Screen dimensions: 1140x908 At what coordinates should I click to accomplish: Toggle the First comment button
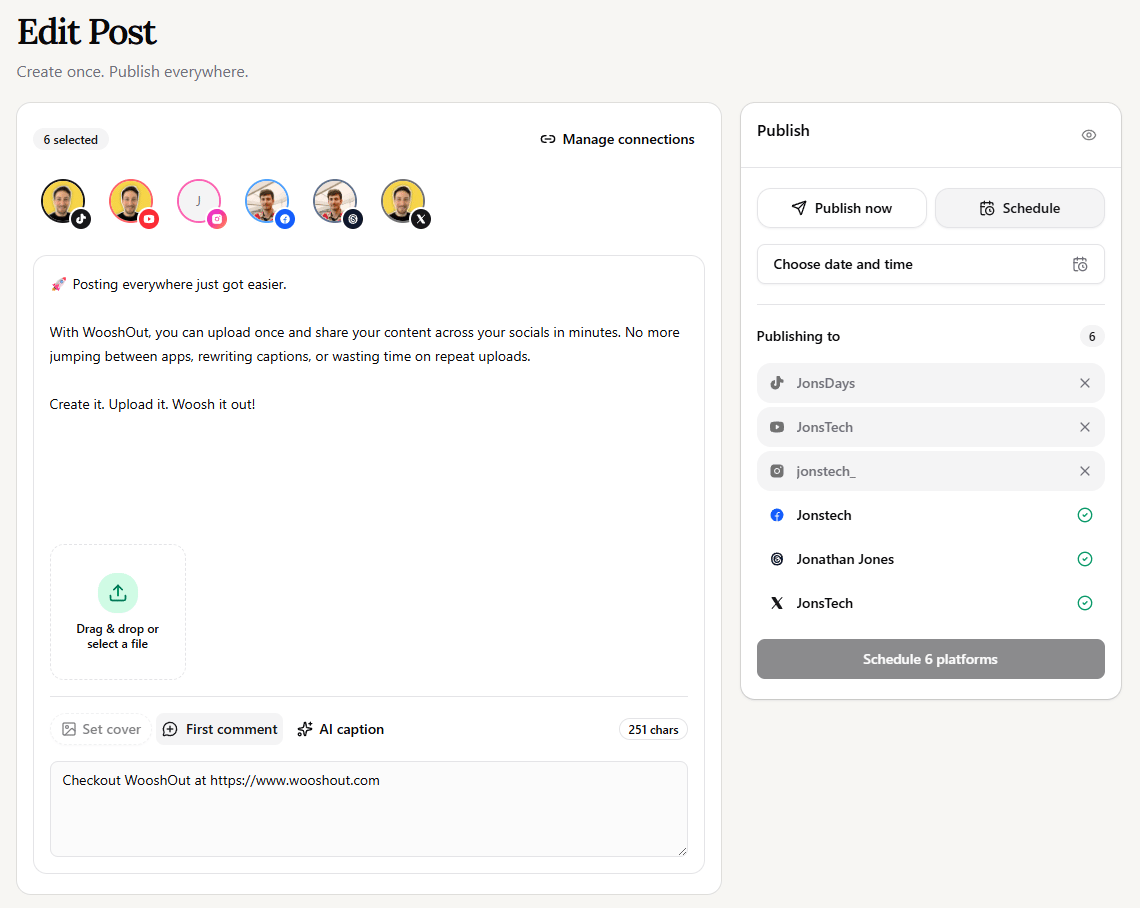tap(220, 729)
